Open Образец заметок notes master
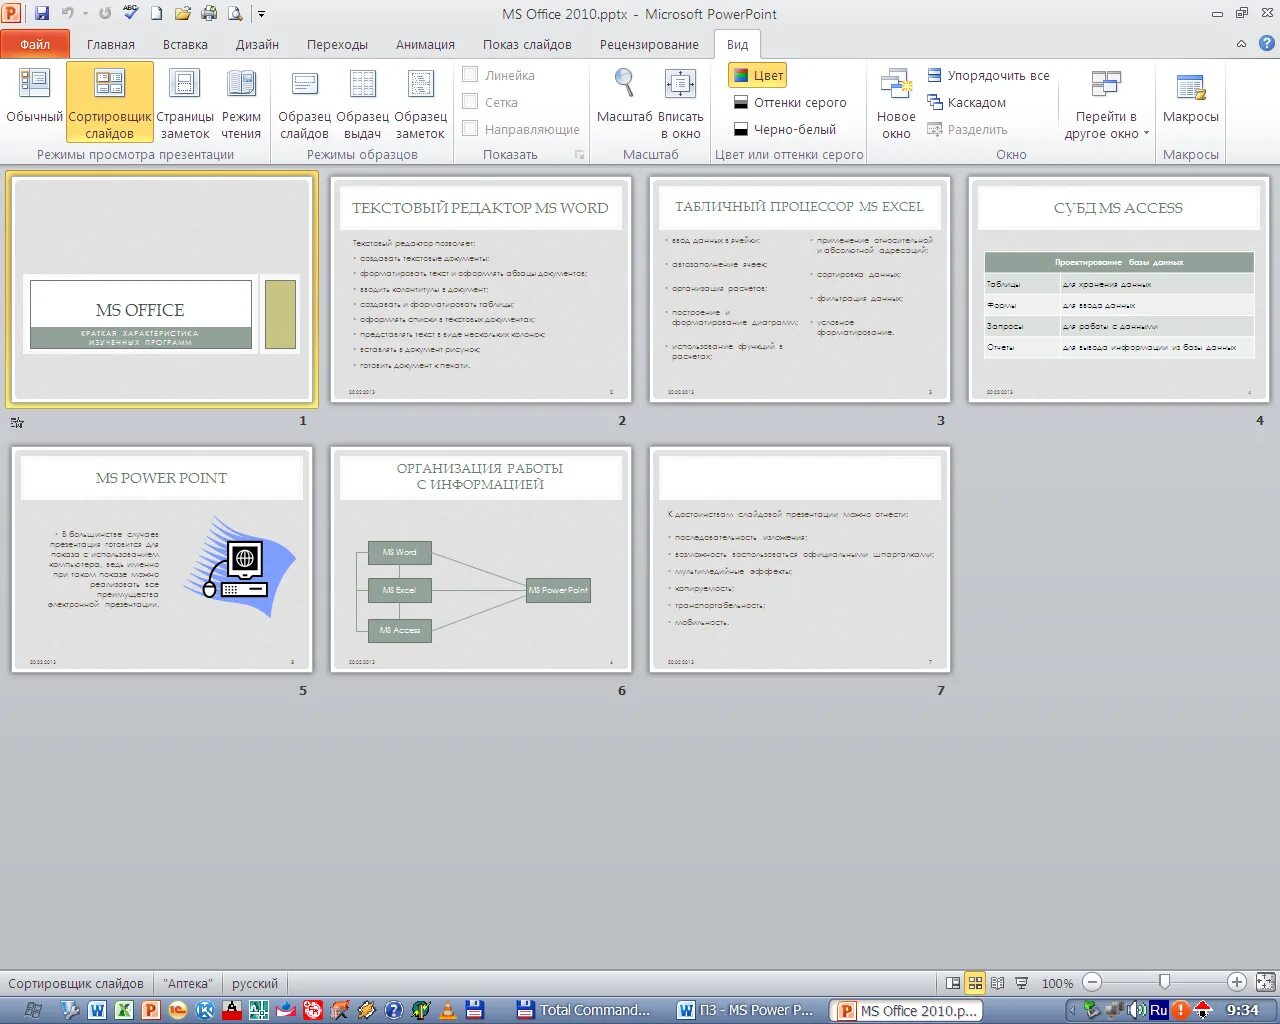Image resolution: width=1280 pixels, height=1024 pixels. point(420,101)
